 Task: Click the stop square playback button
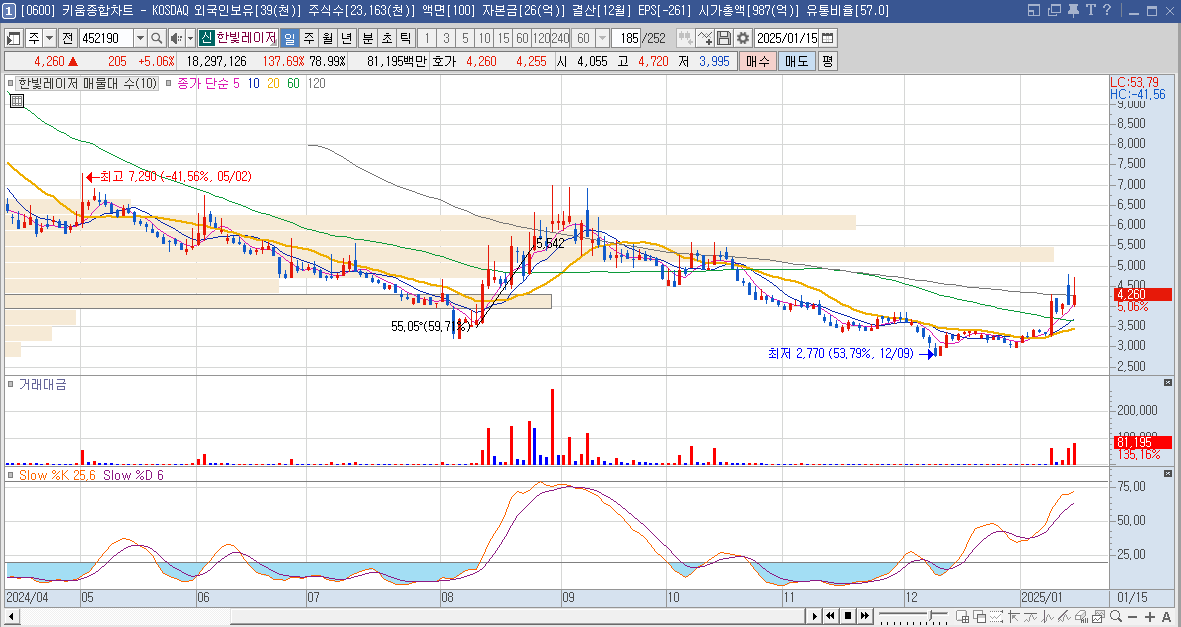pos(847,616)
